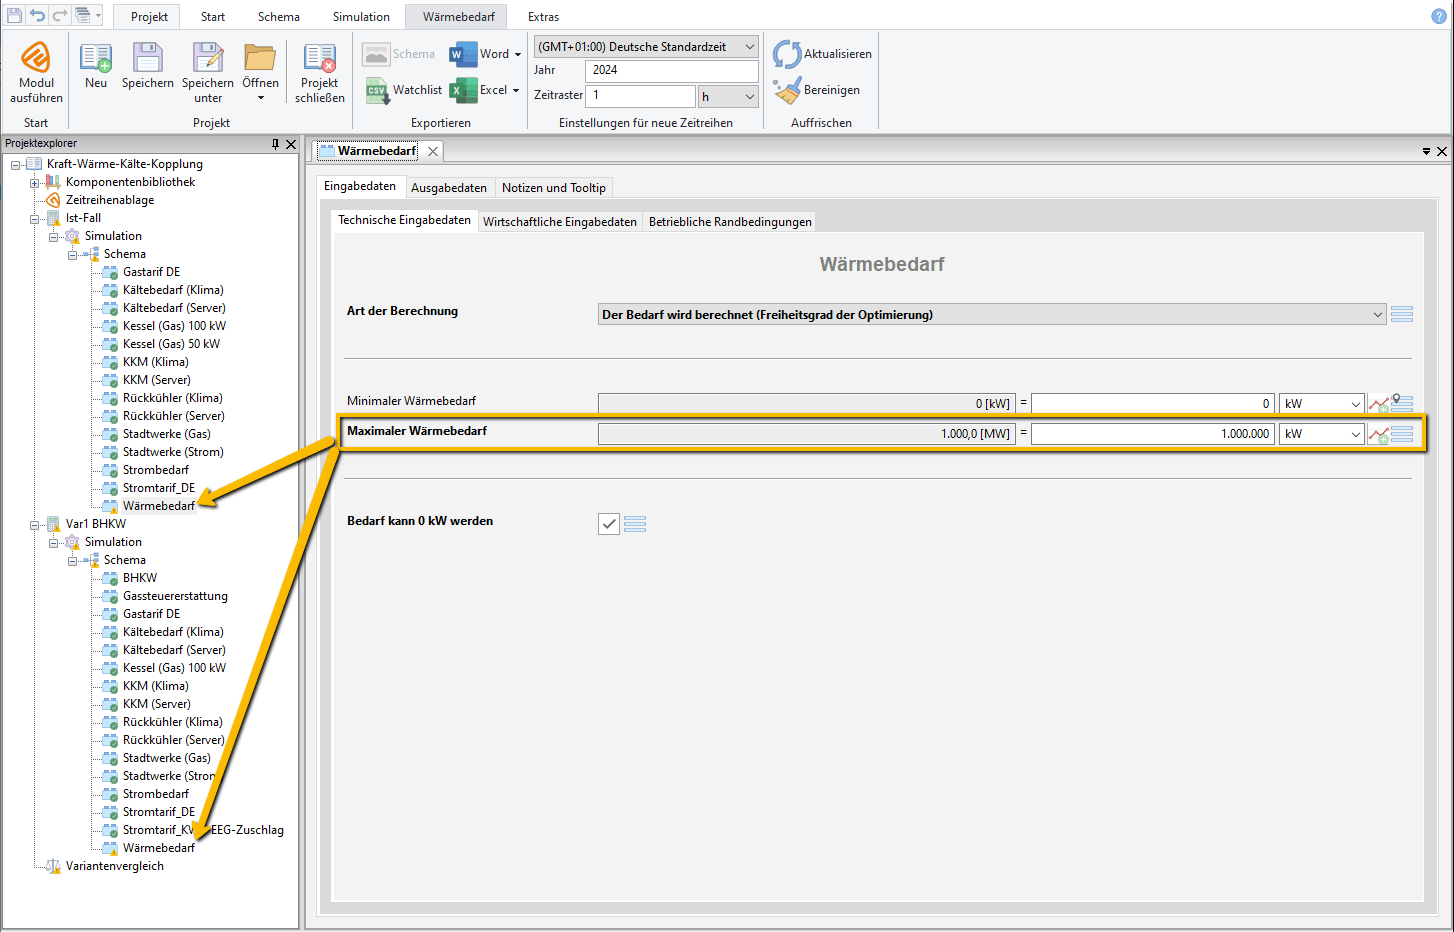Collapse the Var1 BHKW tree node

click(35, 524)
